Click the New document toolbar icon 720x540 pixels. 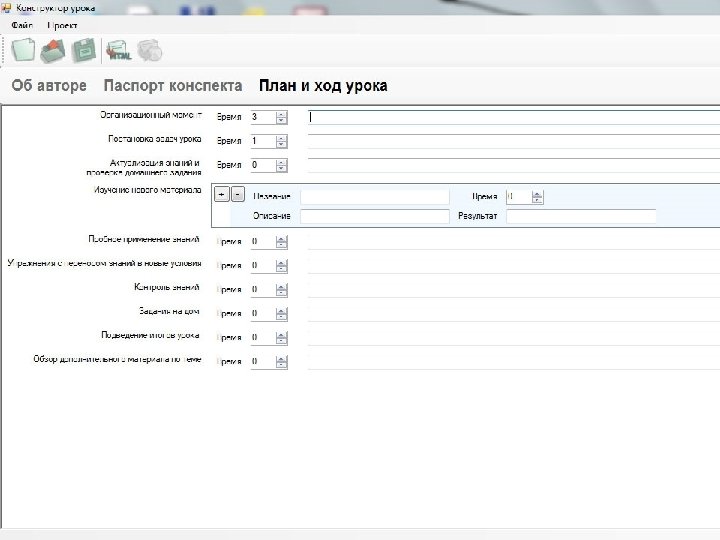coord(23,50)
